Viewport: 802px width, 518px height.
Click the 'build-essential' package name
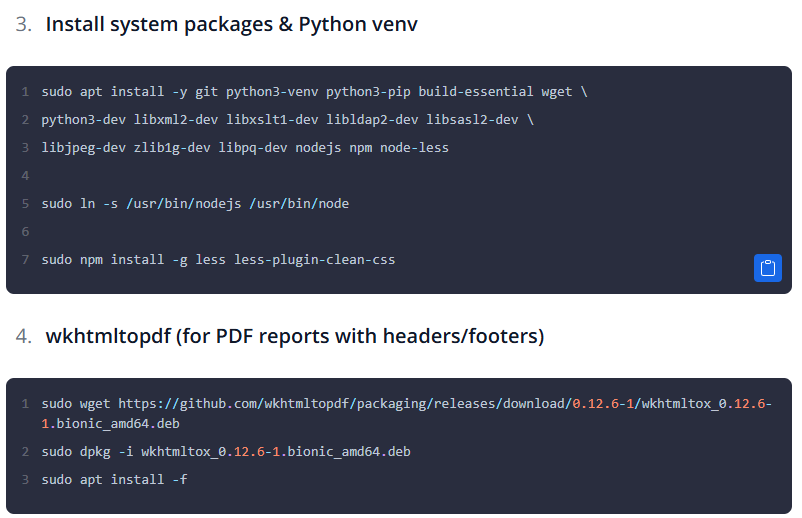(475, 92)
